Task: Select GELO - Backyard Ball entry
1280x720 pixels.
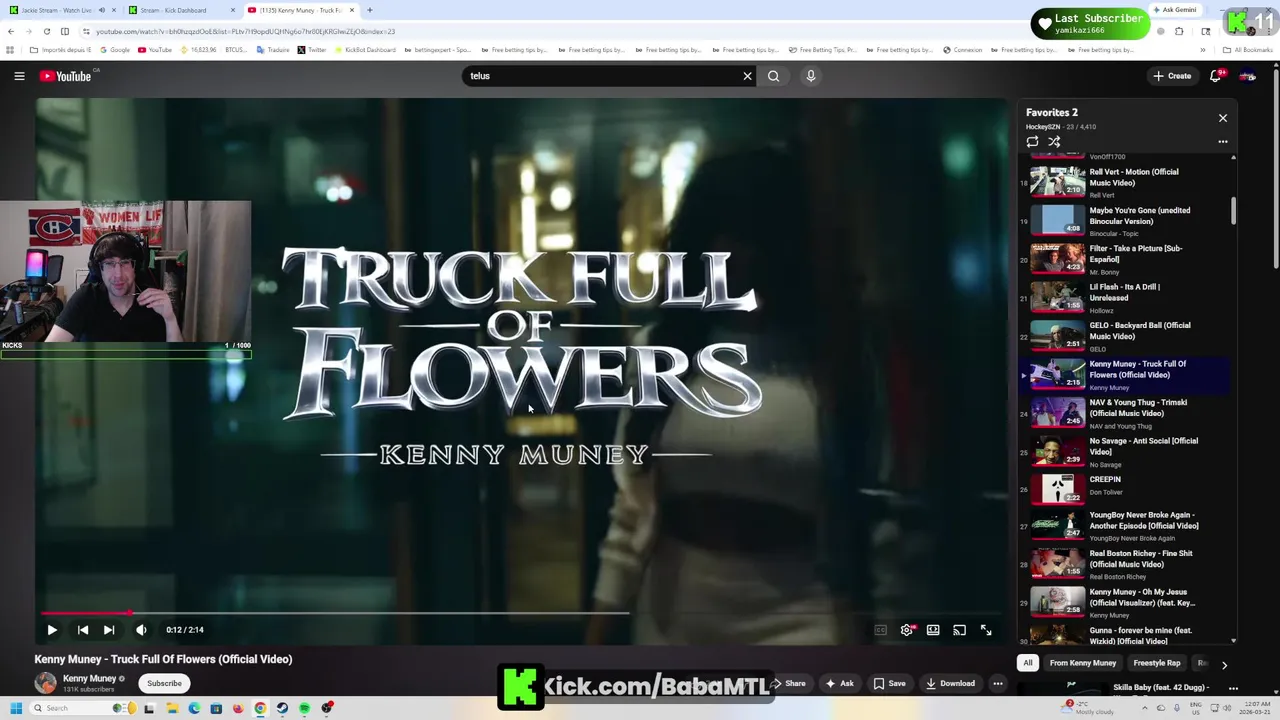Action: coord(1125,336)
